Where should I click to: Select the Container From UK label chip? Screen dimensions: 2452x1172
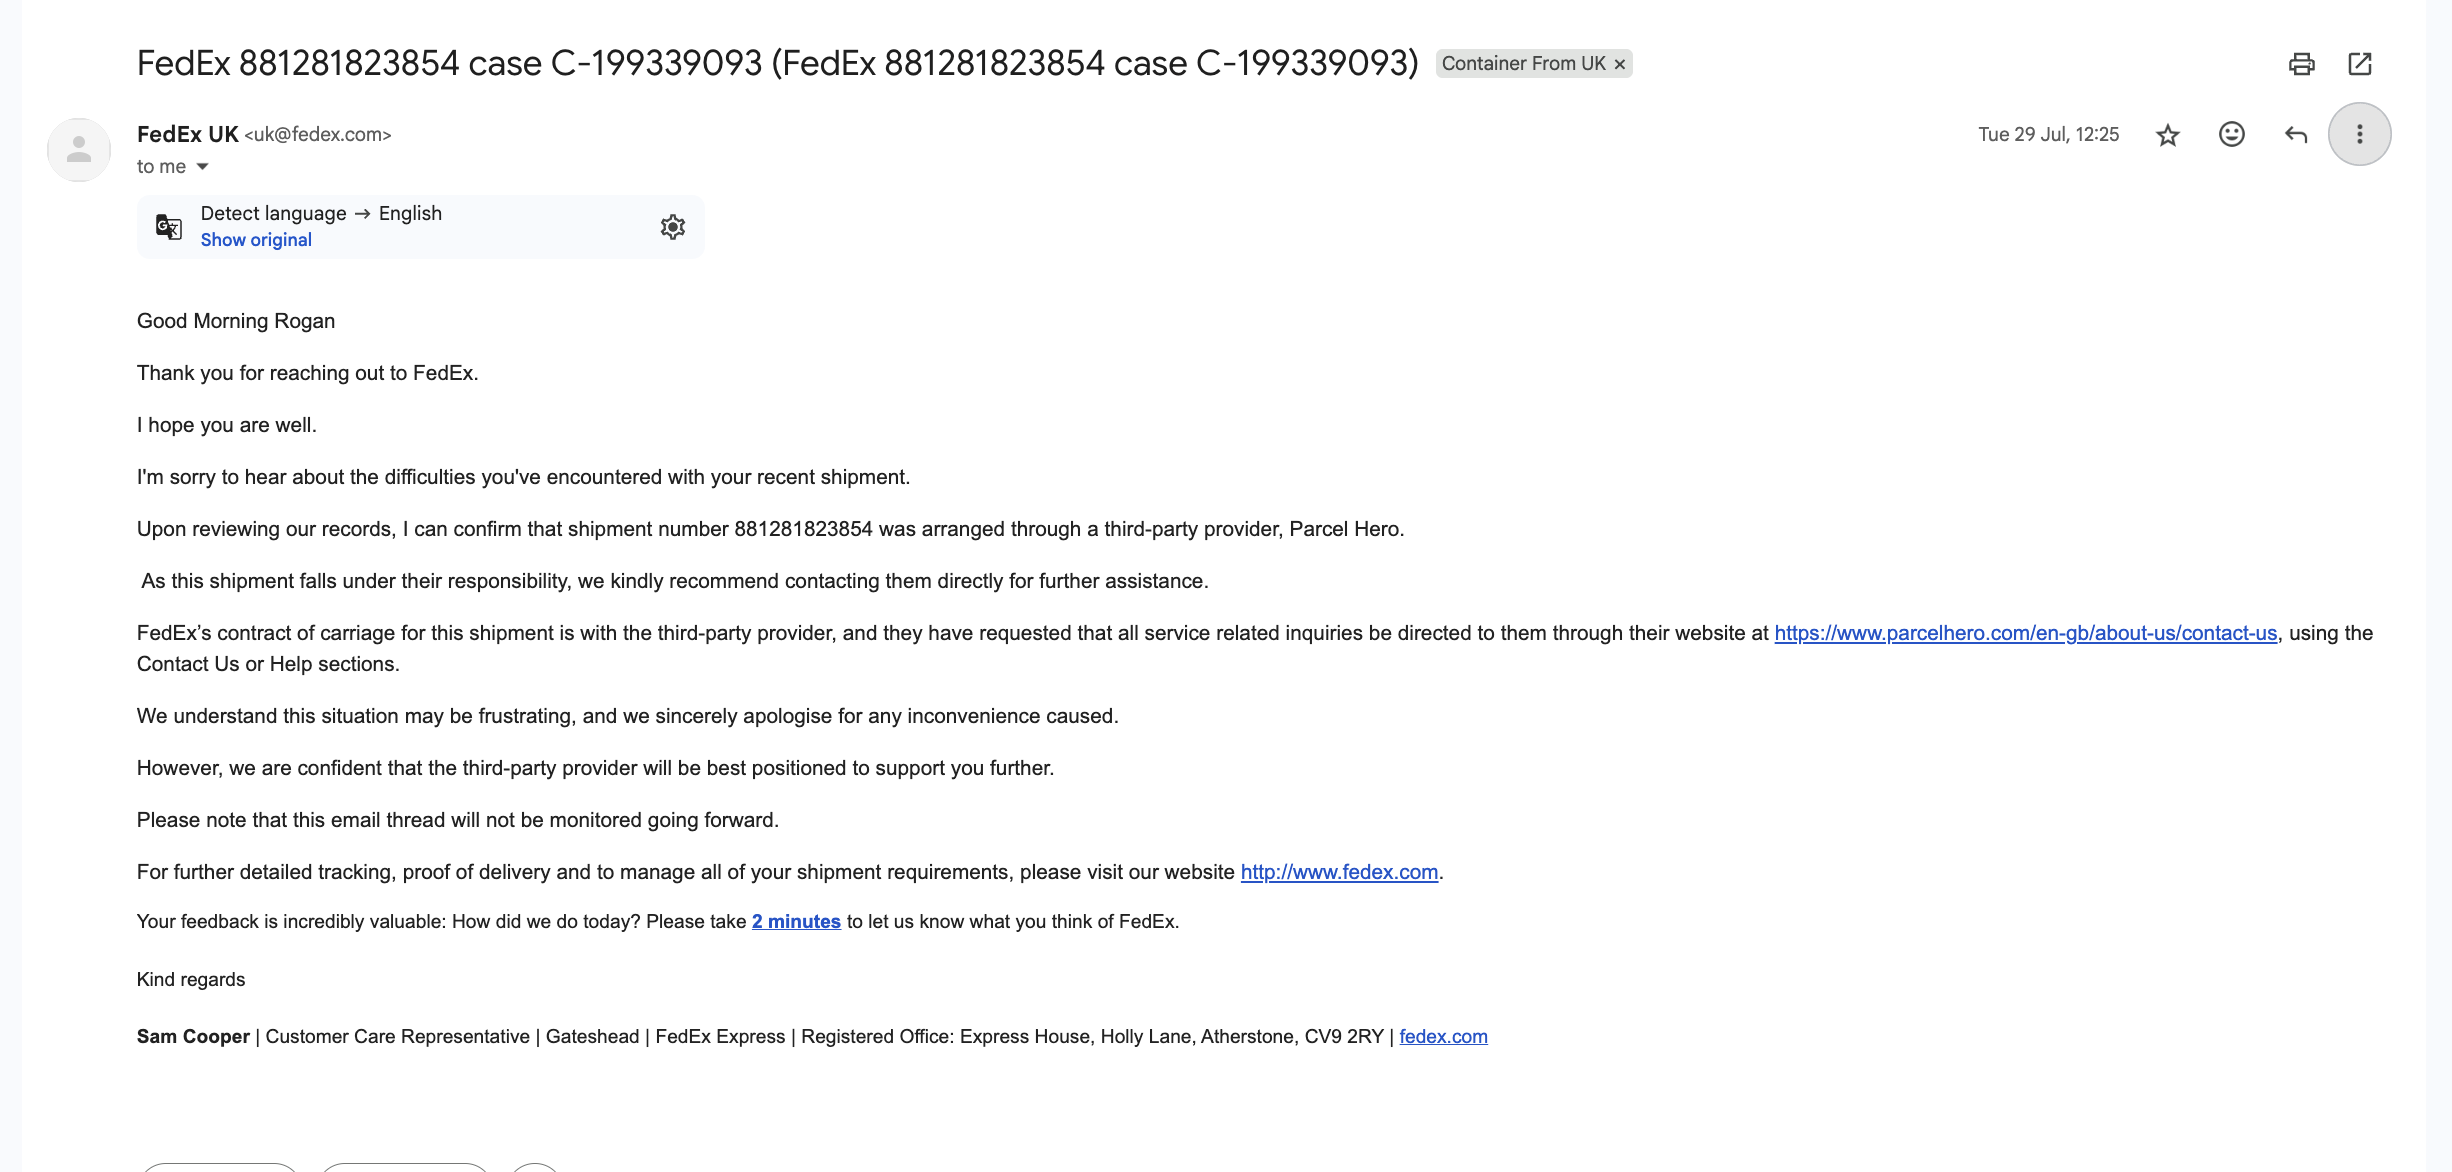click(x=1523, y=64)
